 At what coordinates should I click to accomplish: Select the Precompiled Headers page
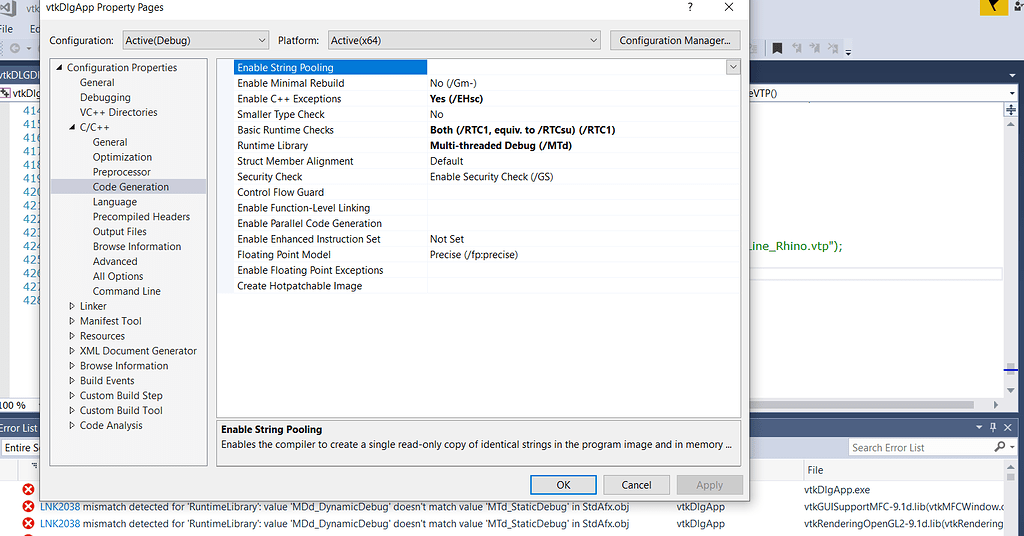[x=141, y=217]
